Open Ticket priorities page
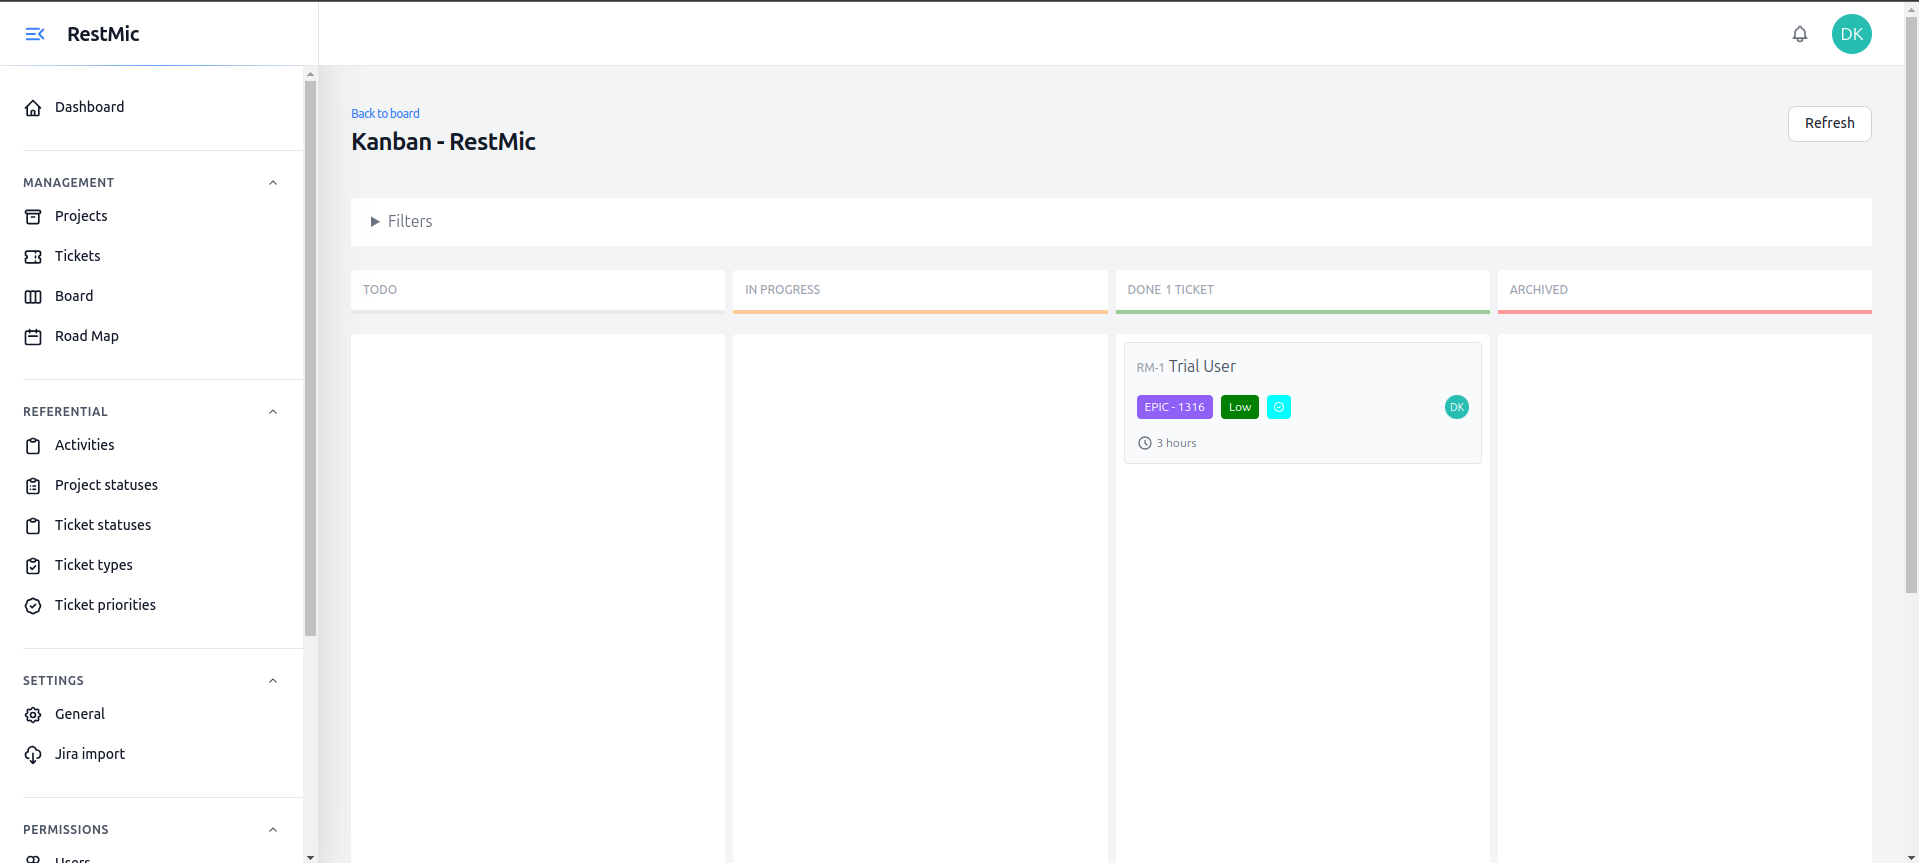1919x863 pixels. tap(105, 605)
